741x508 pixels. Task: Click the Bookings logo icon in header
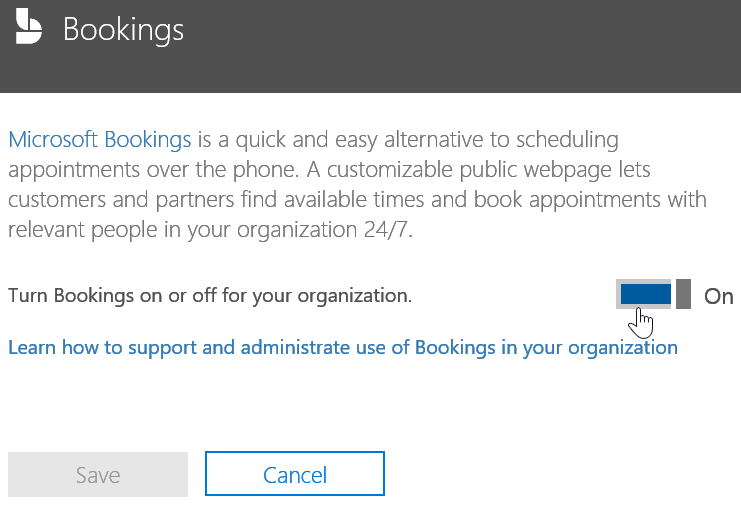tap(29, 28)
